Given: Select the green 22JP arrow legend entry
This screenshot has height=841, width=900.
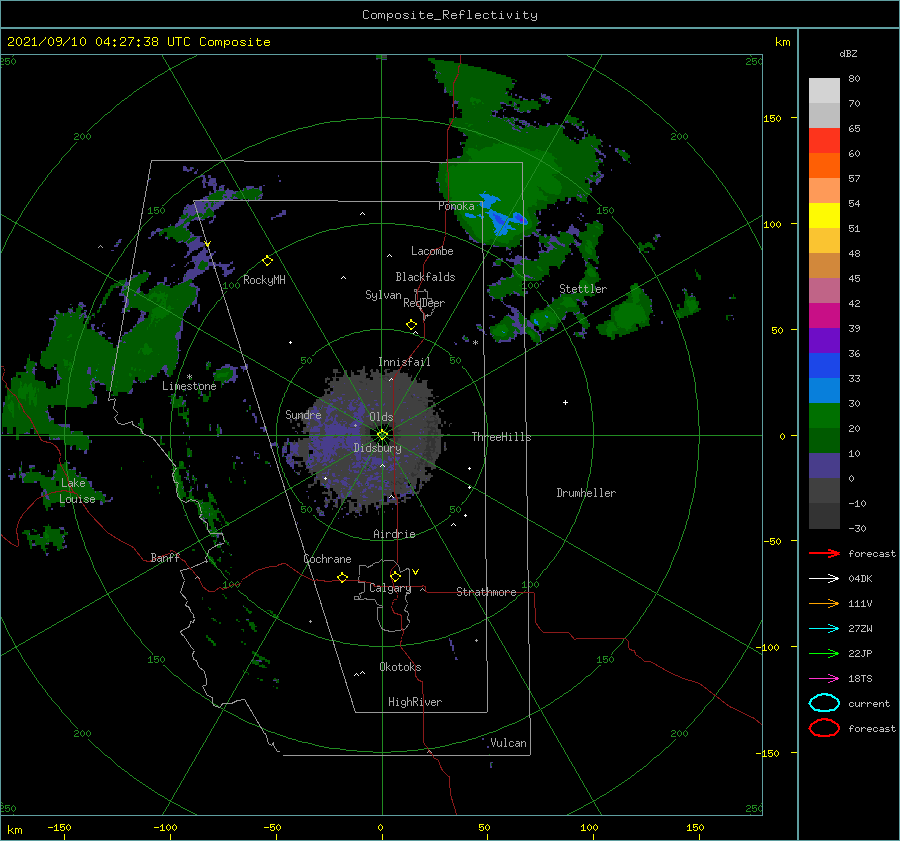Looking at the screenshot, I should pos(824,653).
